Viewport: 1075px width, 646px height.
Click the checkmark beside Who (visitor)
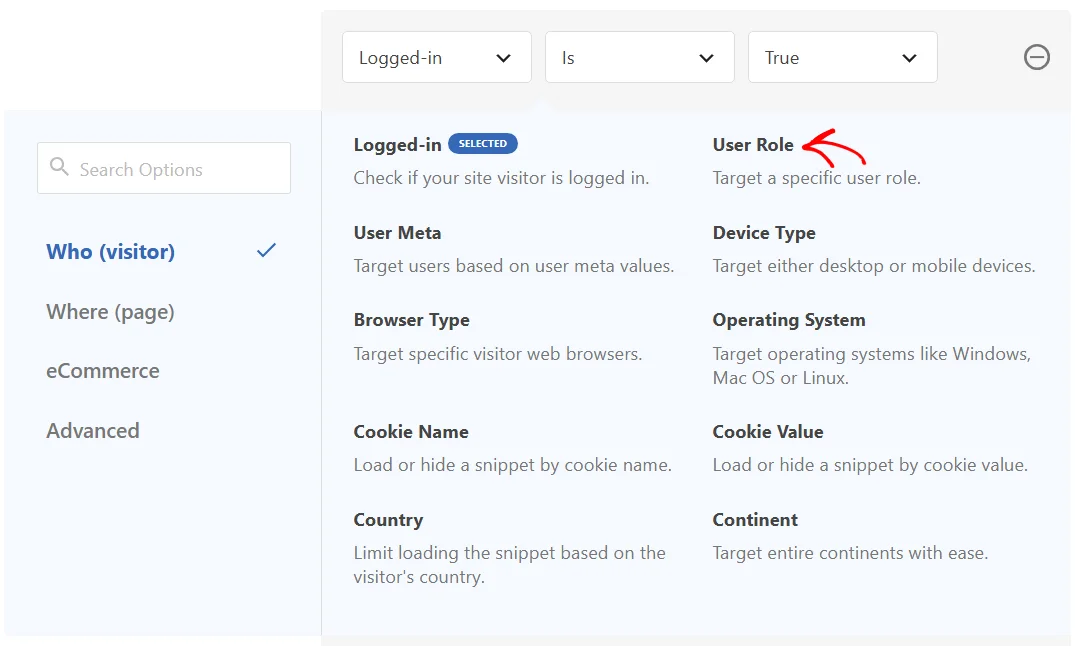point(266,250)
